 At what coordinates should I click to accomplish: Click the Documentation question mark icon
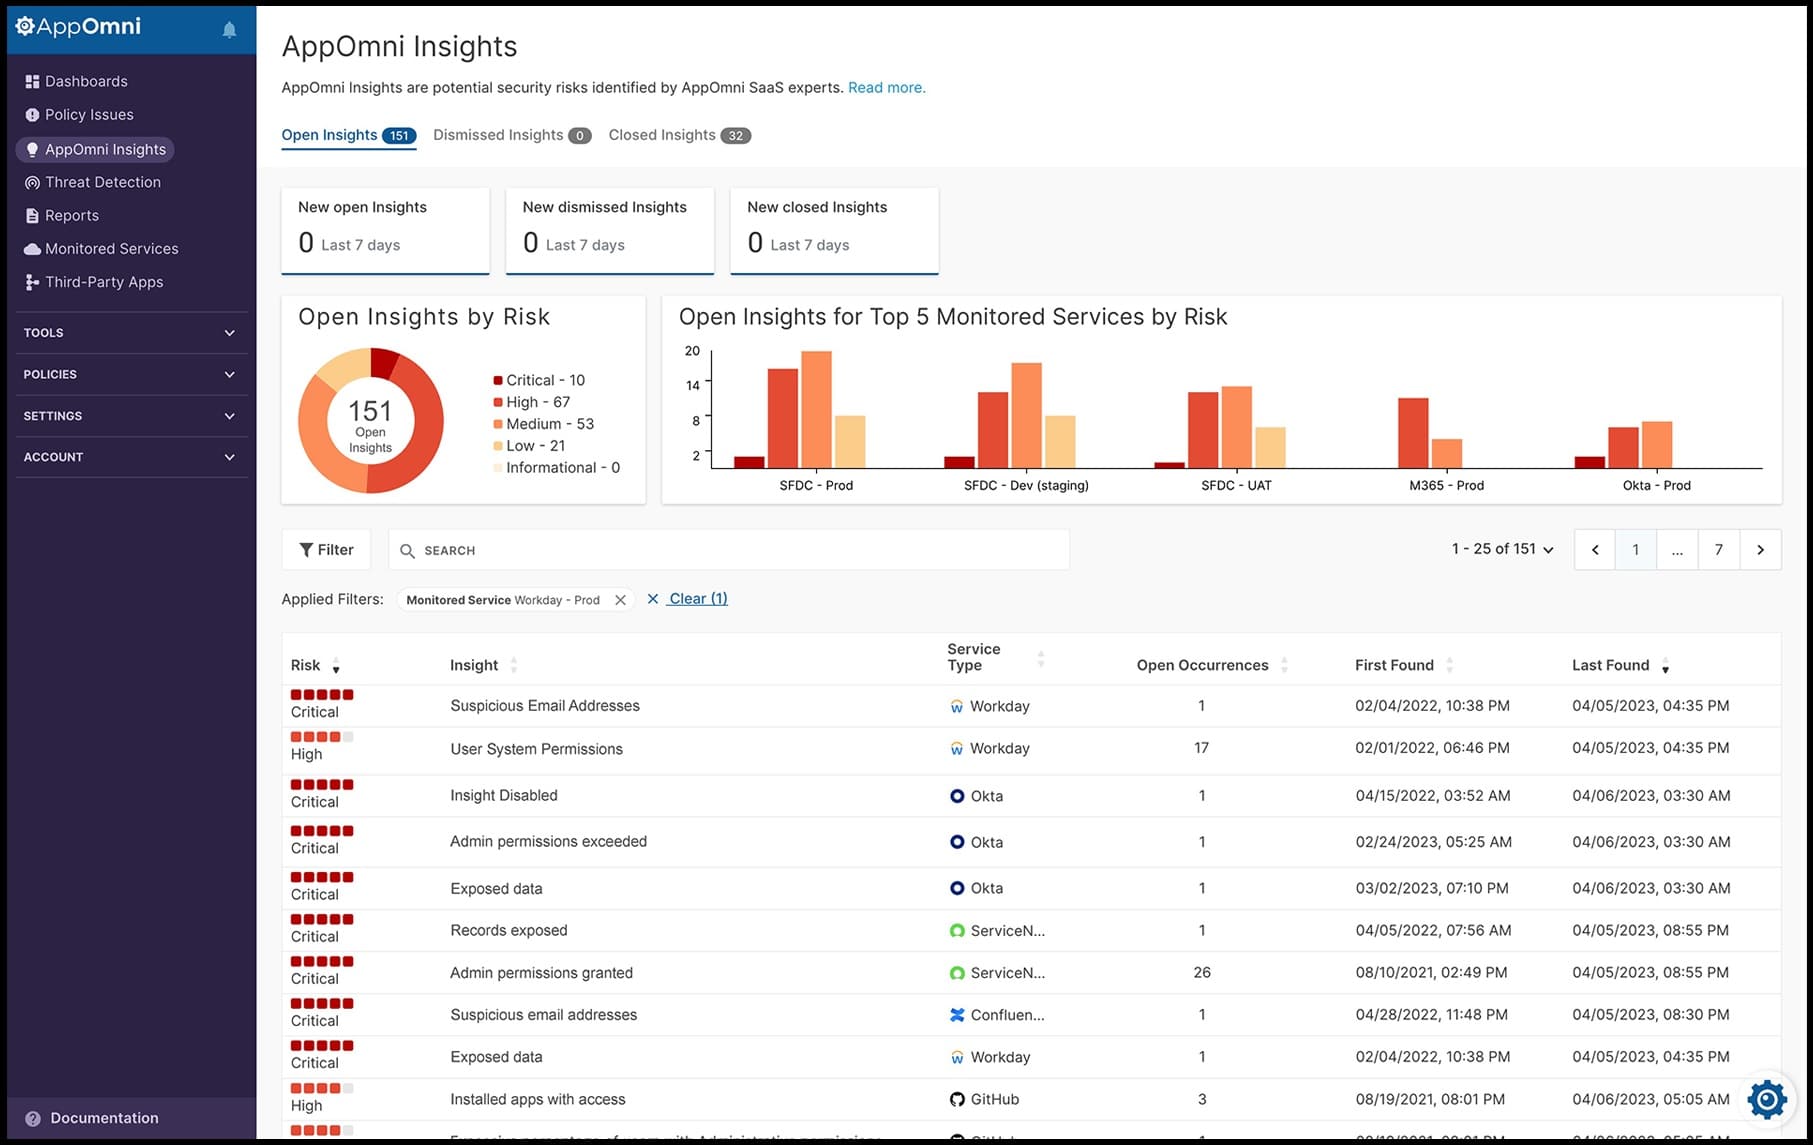[33, 1119]
